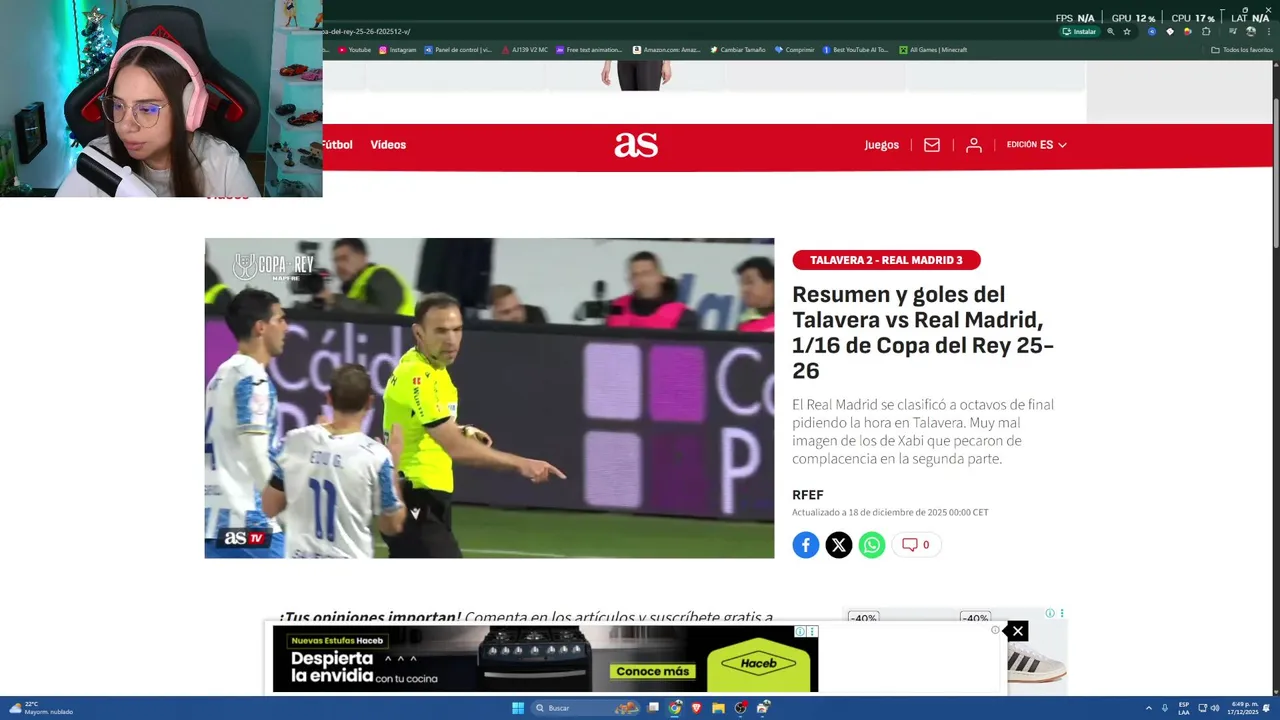Screen dimensions: 1280x720
Task: Click the Task View icon on taskbar
Action: 653,708
